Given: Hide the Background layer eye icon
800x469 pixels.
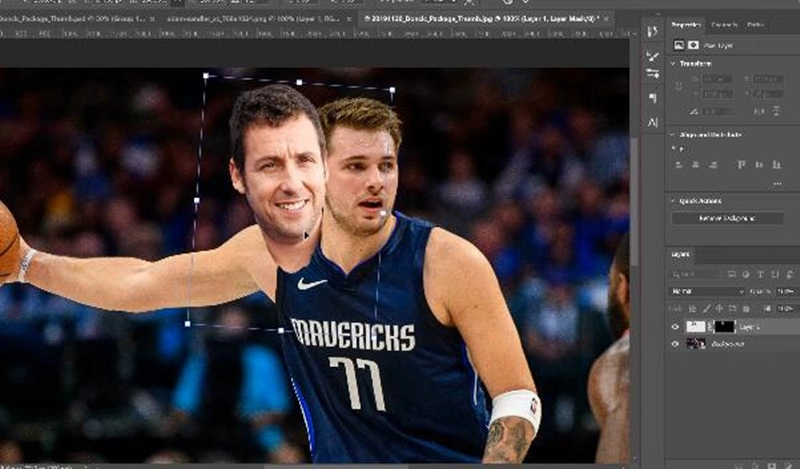Looking at the screenshot, I should 675,343.
